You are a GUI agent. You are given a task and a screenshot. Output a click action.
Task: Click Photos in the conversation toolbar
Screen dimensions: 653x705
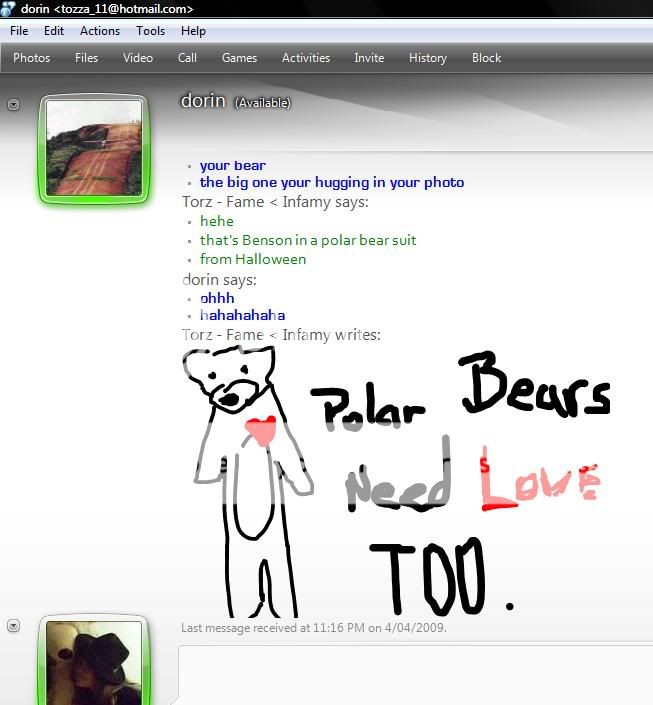coord(31,58)
